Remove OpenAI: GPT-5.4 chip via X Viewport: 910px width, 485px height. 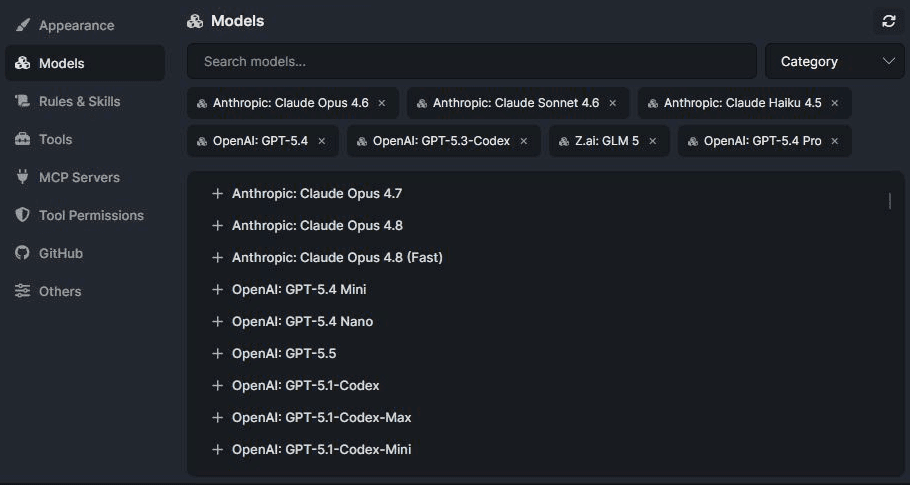(x=322, y=141)
